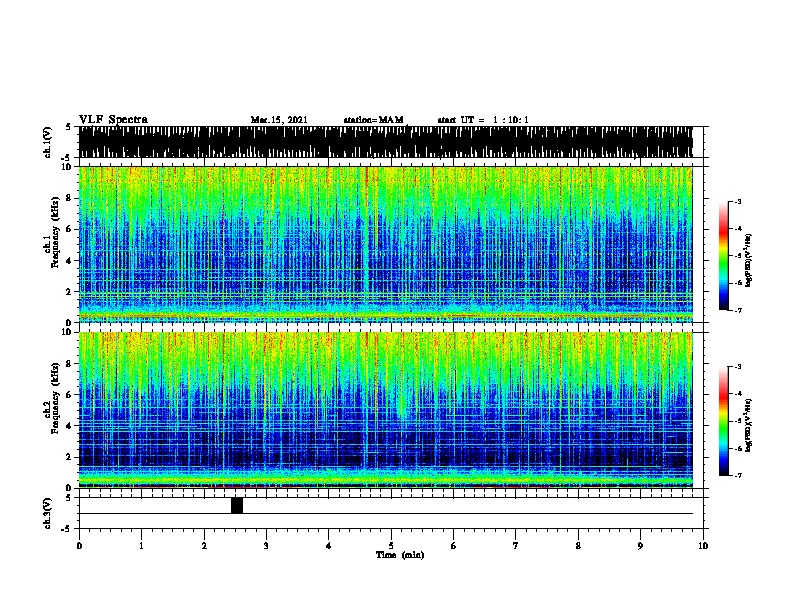
Task: Click time-axis tick label '3'
Action: pyautogui.click(x=266, y=546)
